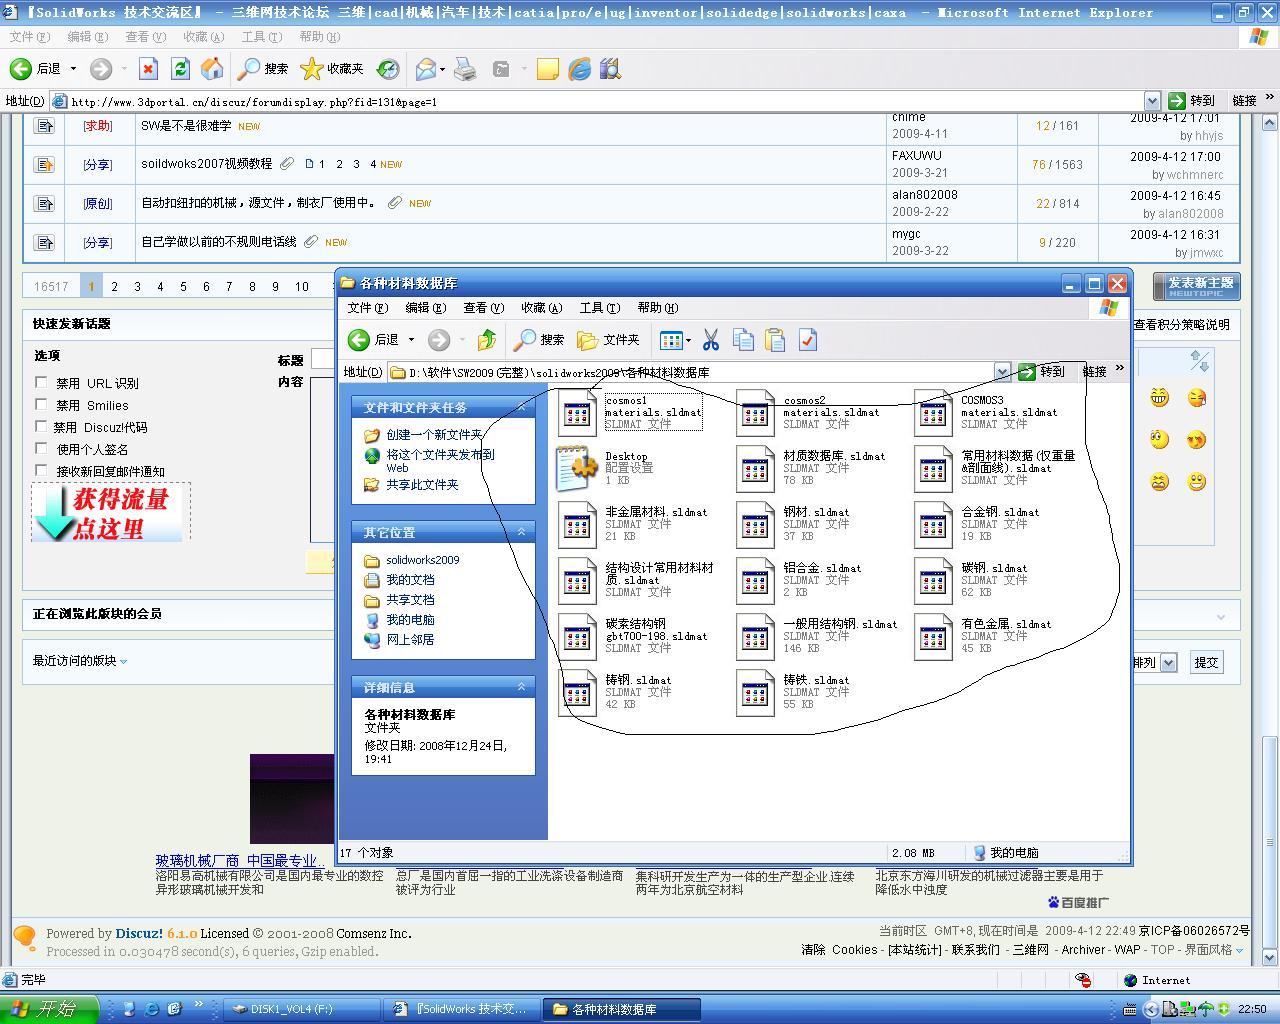Enable the 禁用 URL 识别 checkbox

tap(41, 382)
